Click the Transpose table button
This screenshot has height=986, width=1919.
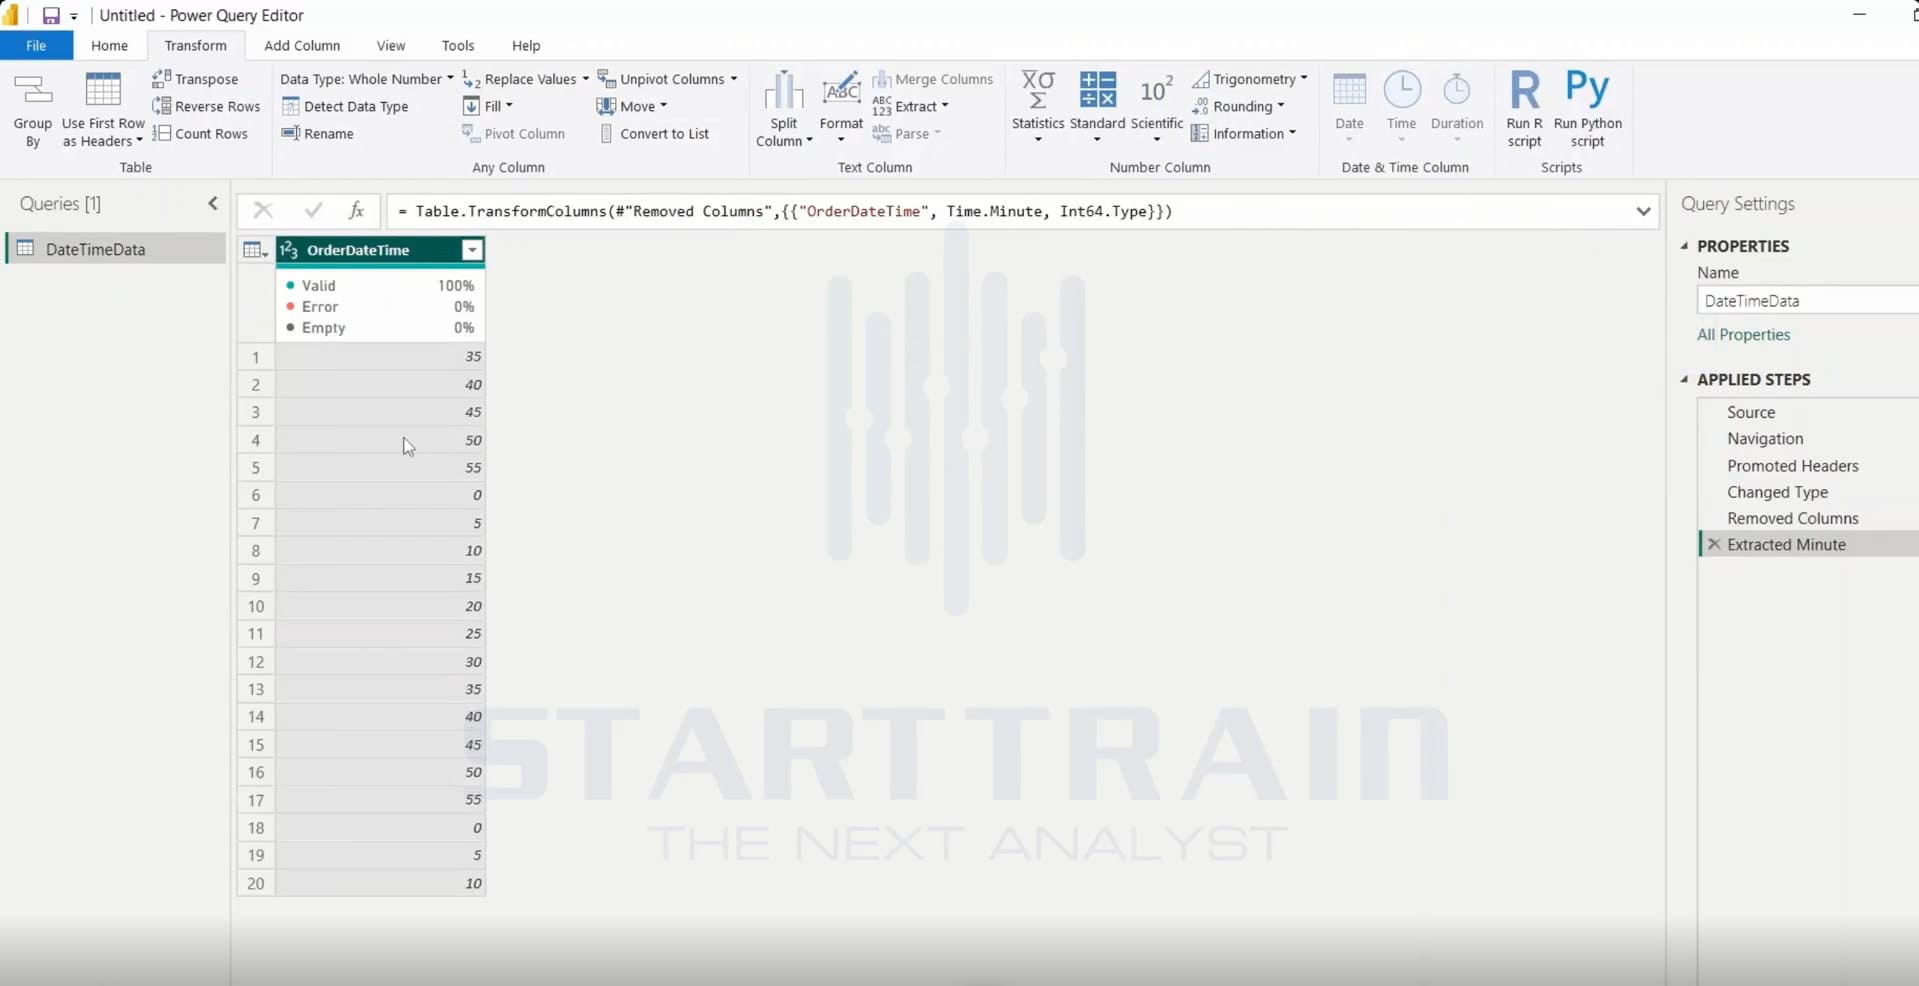tap(195, 79)
